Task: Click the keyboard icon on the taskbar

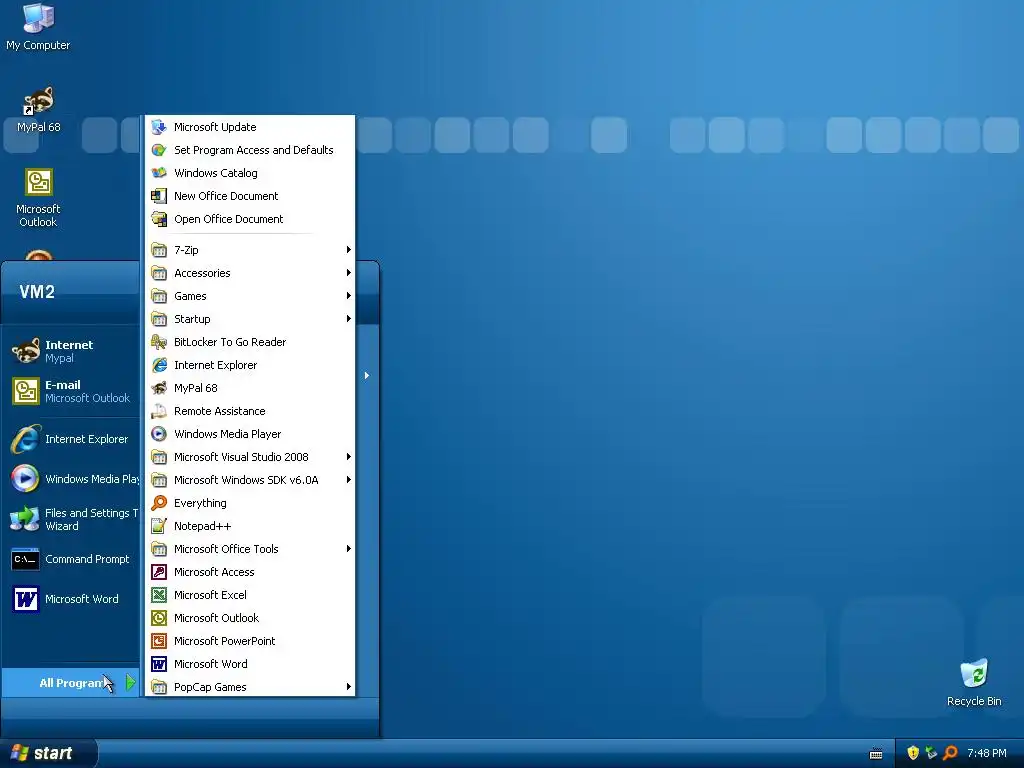Action: click(876, 754)
